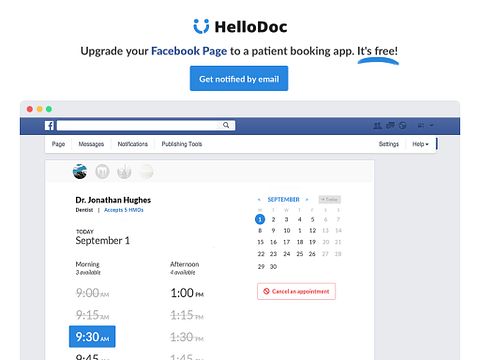This screenshot has height=360, width=480.
Task: Open the account menu arrow in Facebook bar
Action: [432, 125]
